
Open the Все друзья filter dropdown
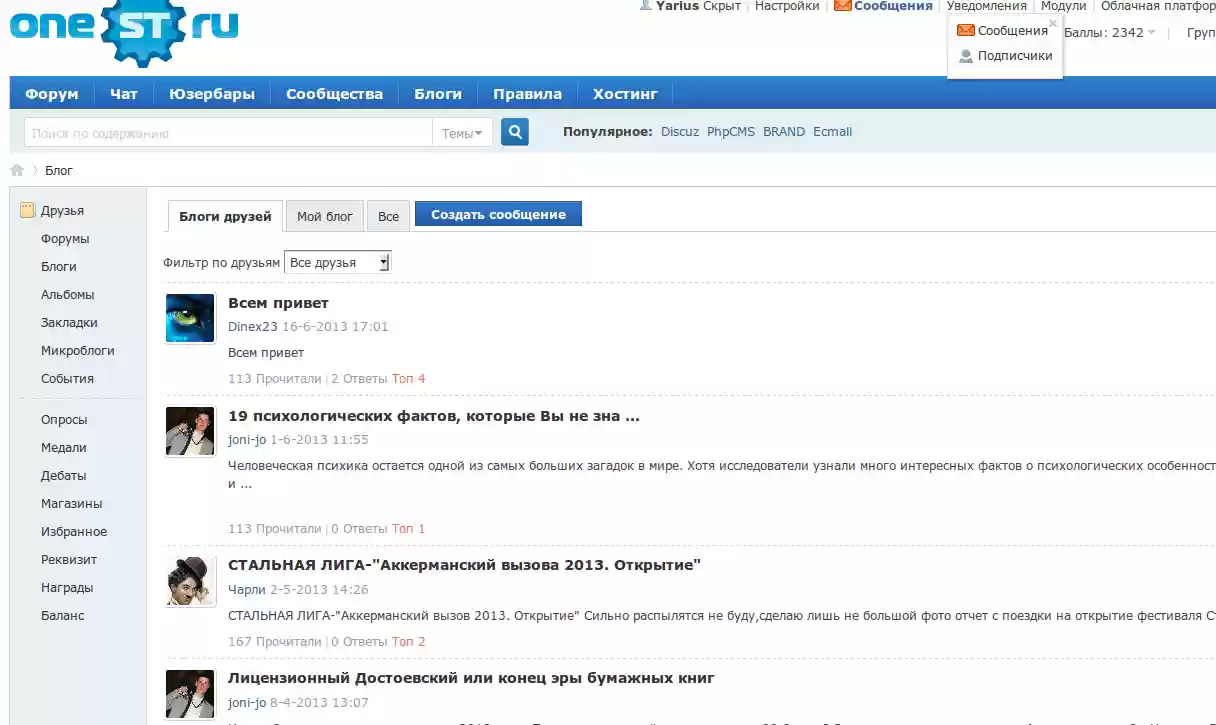click(x=337, y=260)
